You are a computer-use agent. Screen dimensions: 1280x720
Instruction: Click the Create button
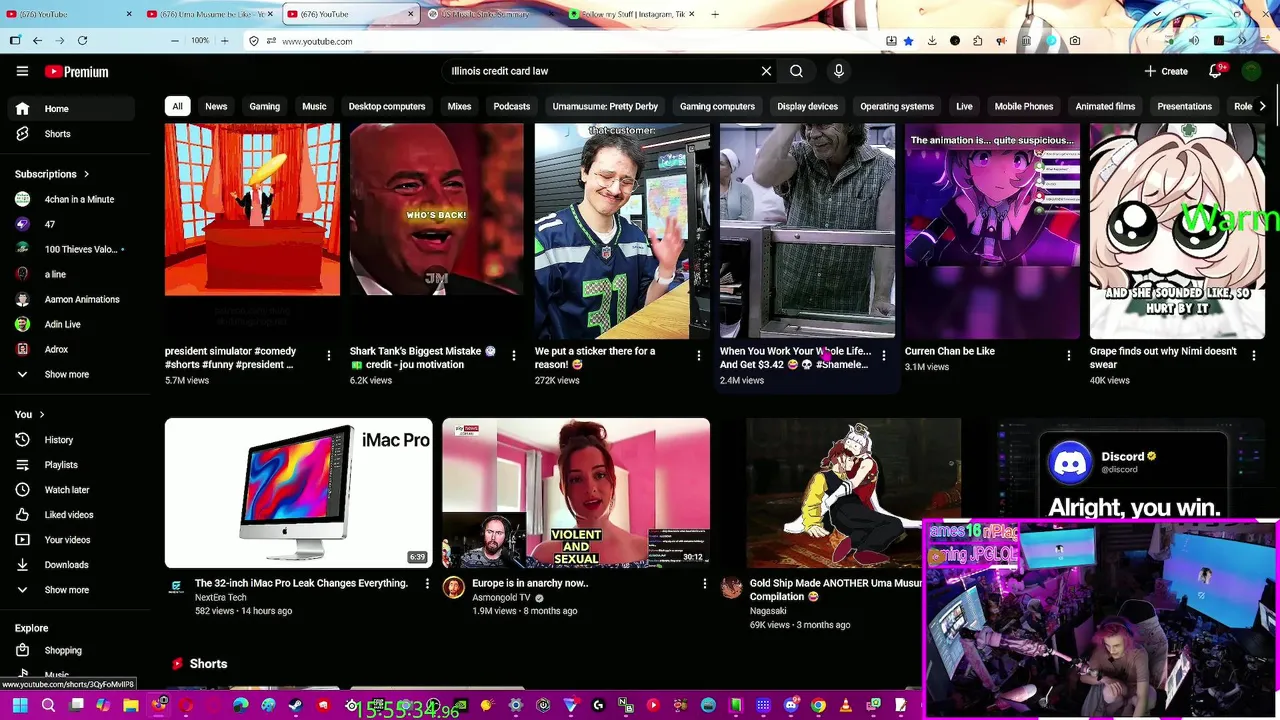click(1167, 71)
